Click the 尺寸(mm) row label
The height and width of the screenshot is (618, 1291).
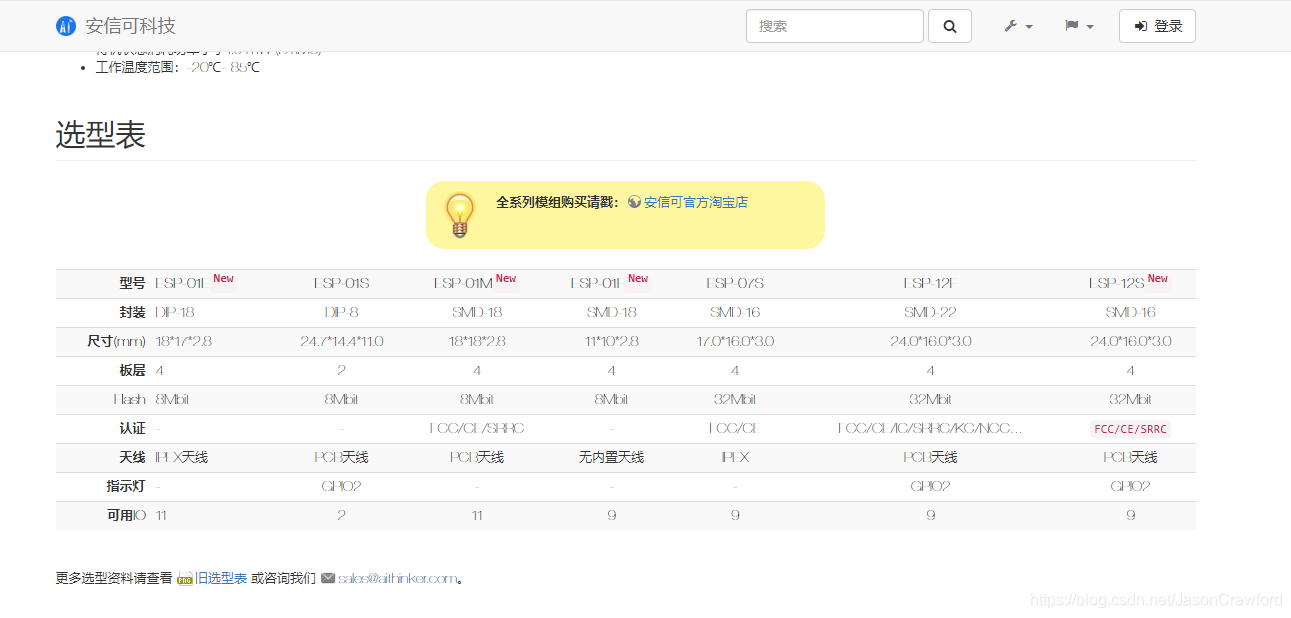coord(116,342)
